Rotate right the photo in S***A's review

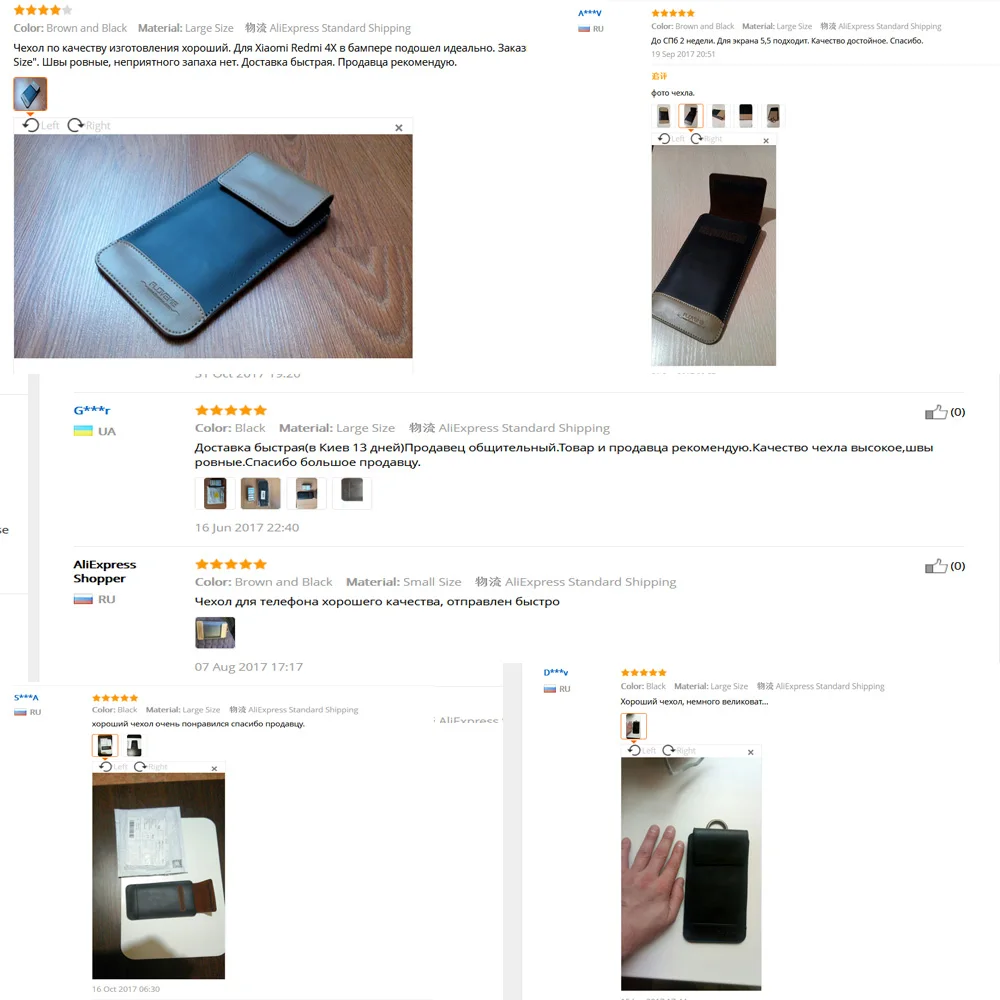click(151, 767)
